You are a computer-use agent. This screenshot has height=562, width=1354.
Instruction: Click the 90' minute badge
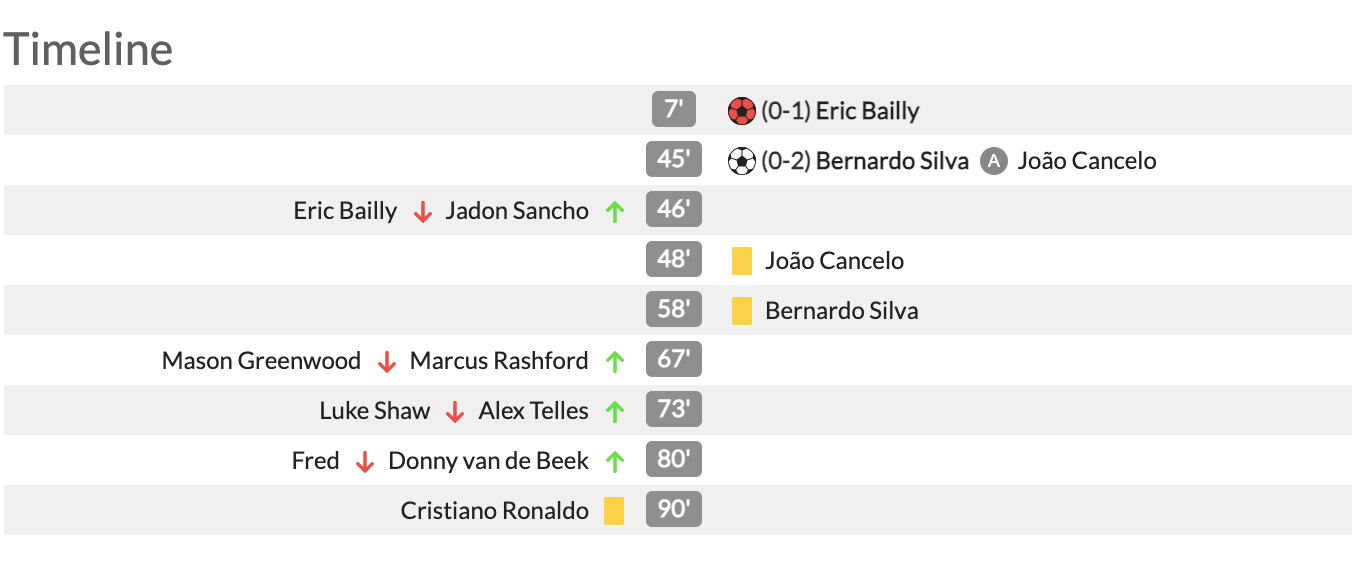click(x=673, y=510)
